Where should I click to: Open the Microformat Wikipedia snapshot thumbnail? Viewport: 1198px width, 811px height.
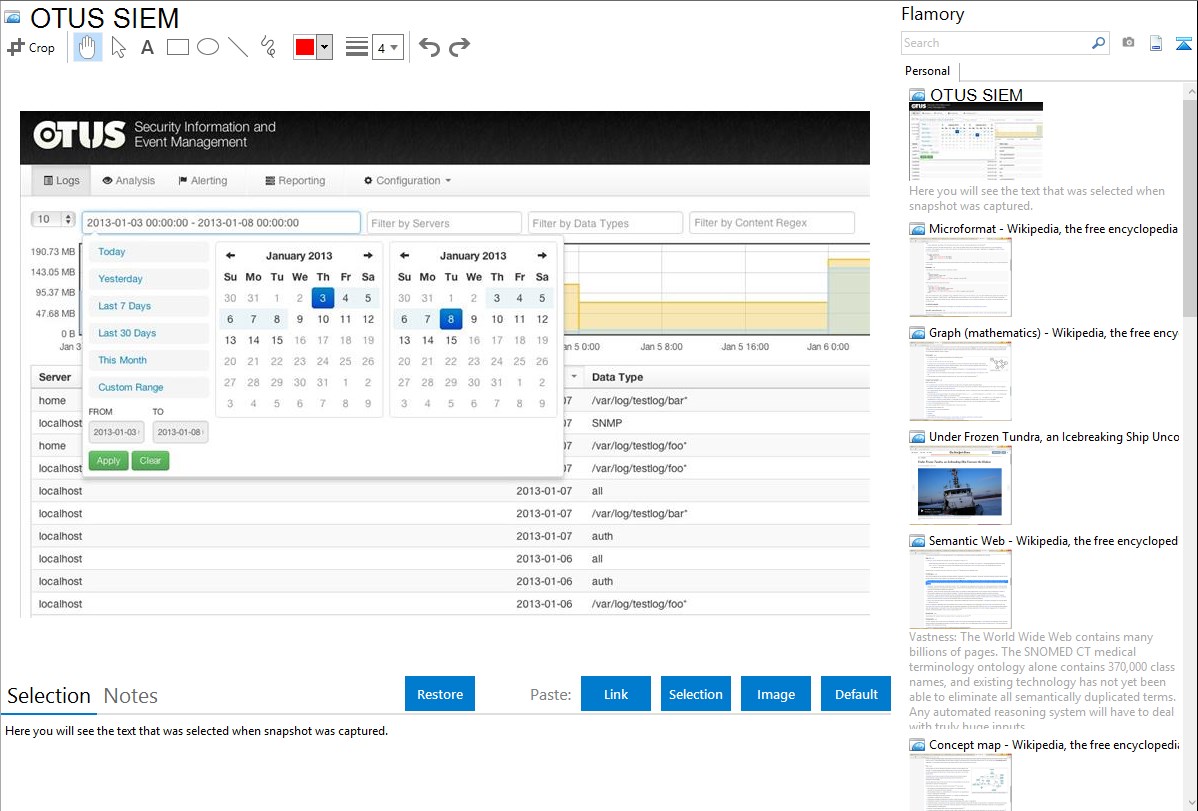pyautogui.click(x=960, y=277)
